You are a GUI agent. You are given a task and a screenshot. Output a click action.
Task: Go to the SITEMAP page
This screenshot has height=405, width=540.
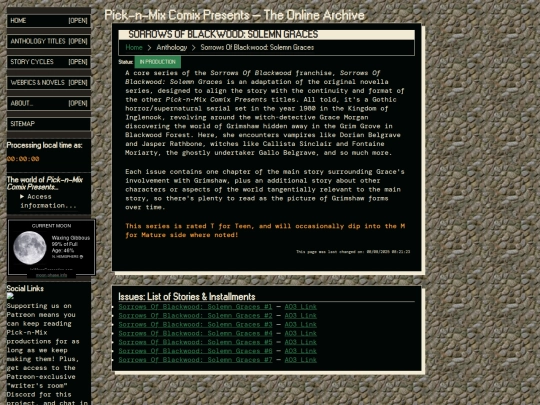[49, 124]
